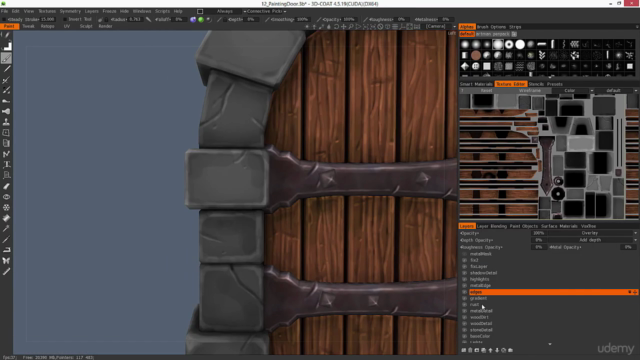Select the Text tool marked T in left toolbar

pyautogui.click(x=6, y=164)
